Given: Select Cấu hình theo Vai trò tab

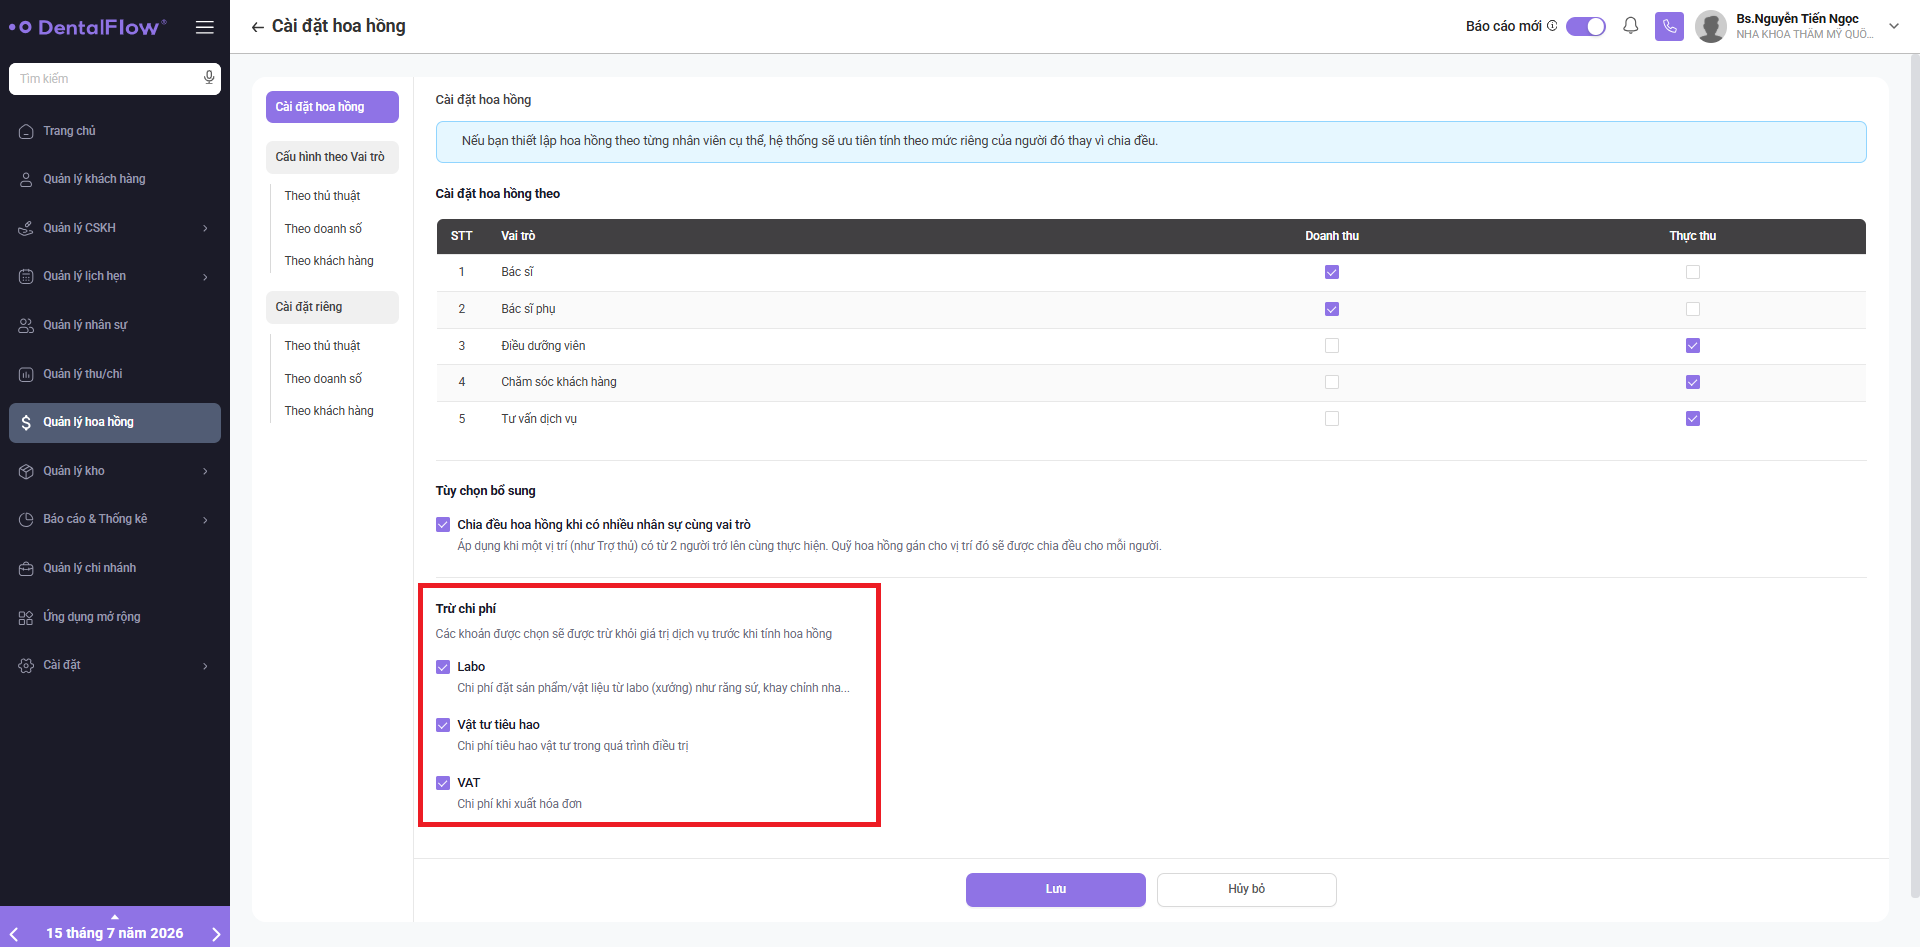Looking at the screenshot, I should click(x=332, y=157).
